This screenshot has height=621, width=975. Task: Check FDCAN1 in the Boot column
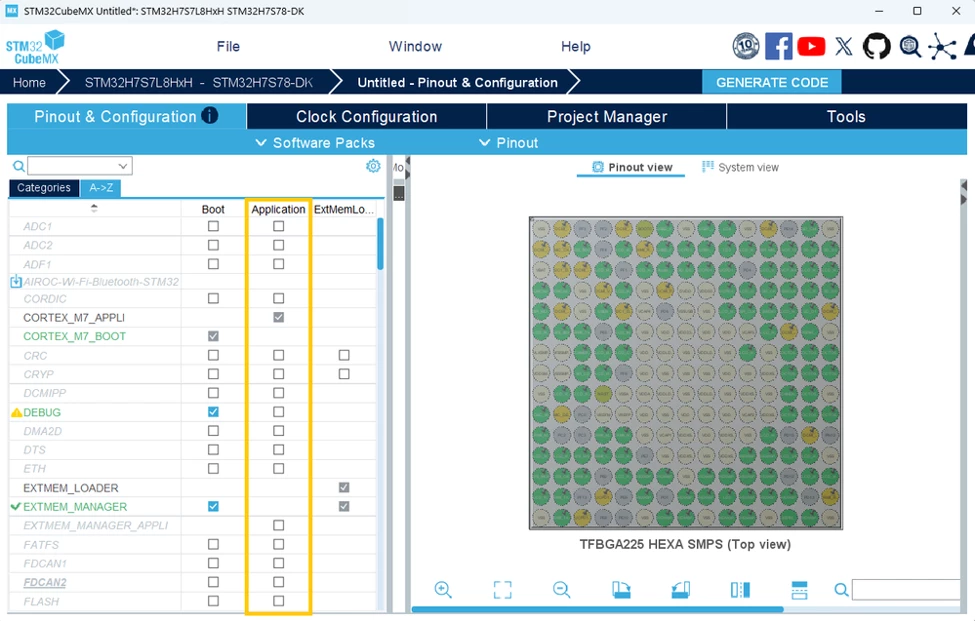pyautogui.click(x=213, y=563)
